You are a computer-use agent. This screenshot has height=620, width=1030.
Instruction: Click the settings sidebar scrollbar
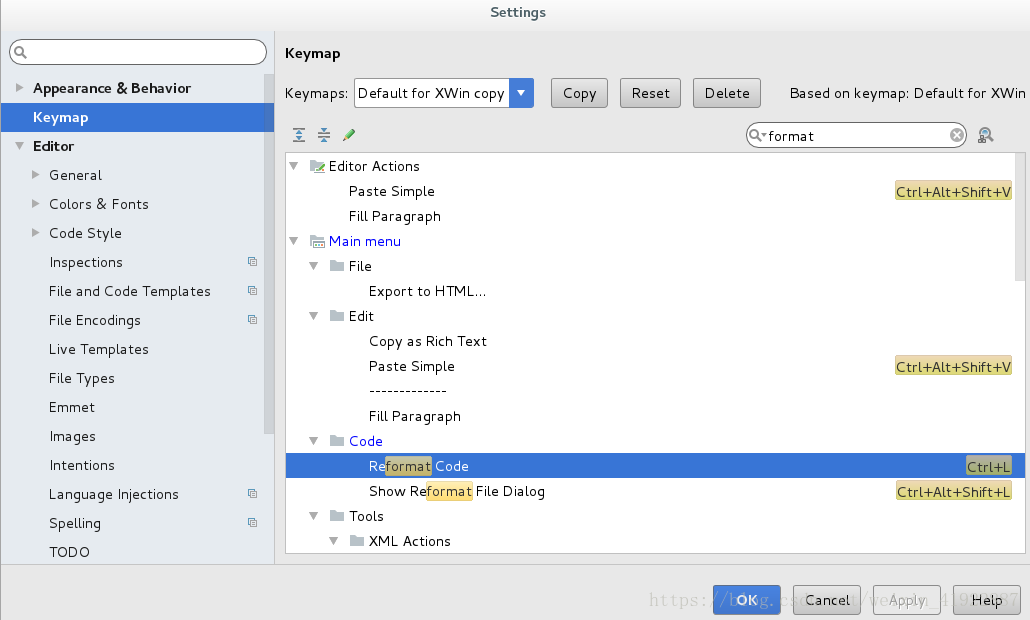coord(269,254)
